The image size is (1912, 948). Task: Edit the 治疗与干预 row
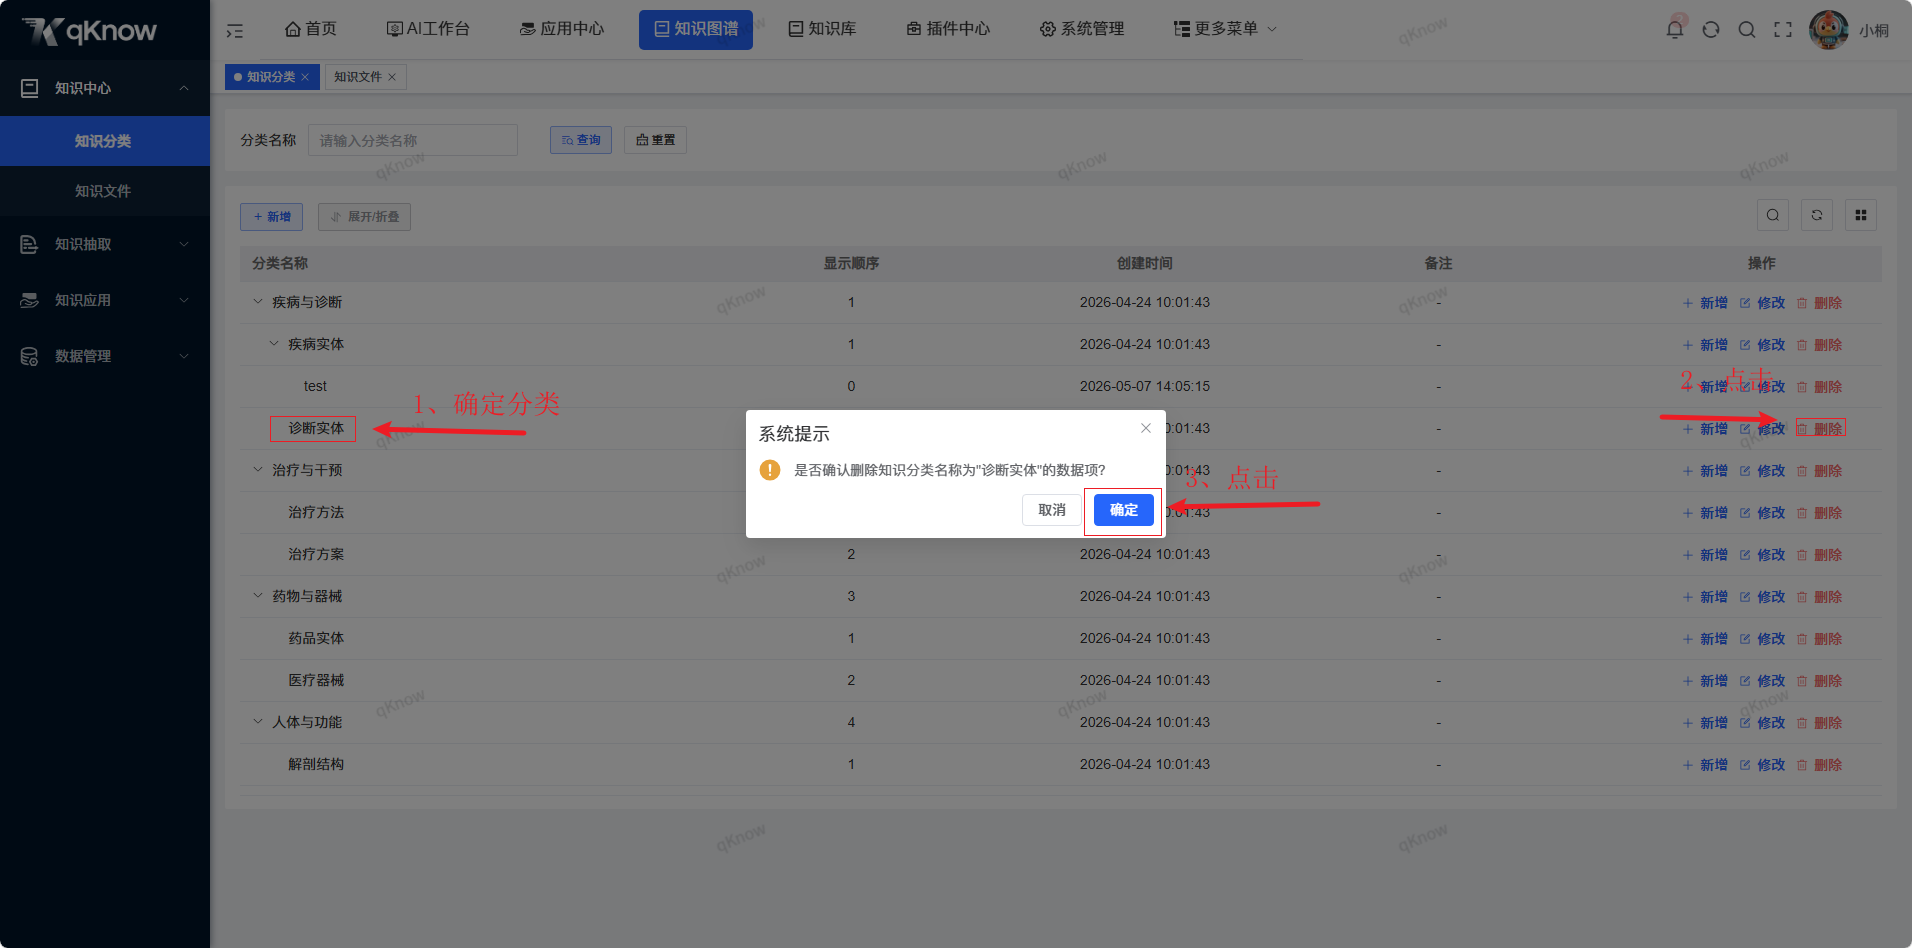coord(1762,471)
